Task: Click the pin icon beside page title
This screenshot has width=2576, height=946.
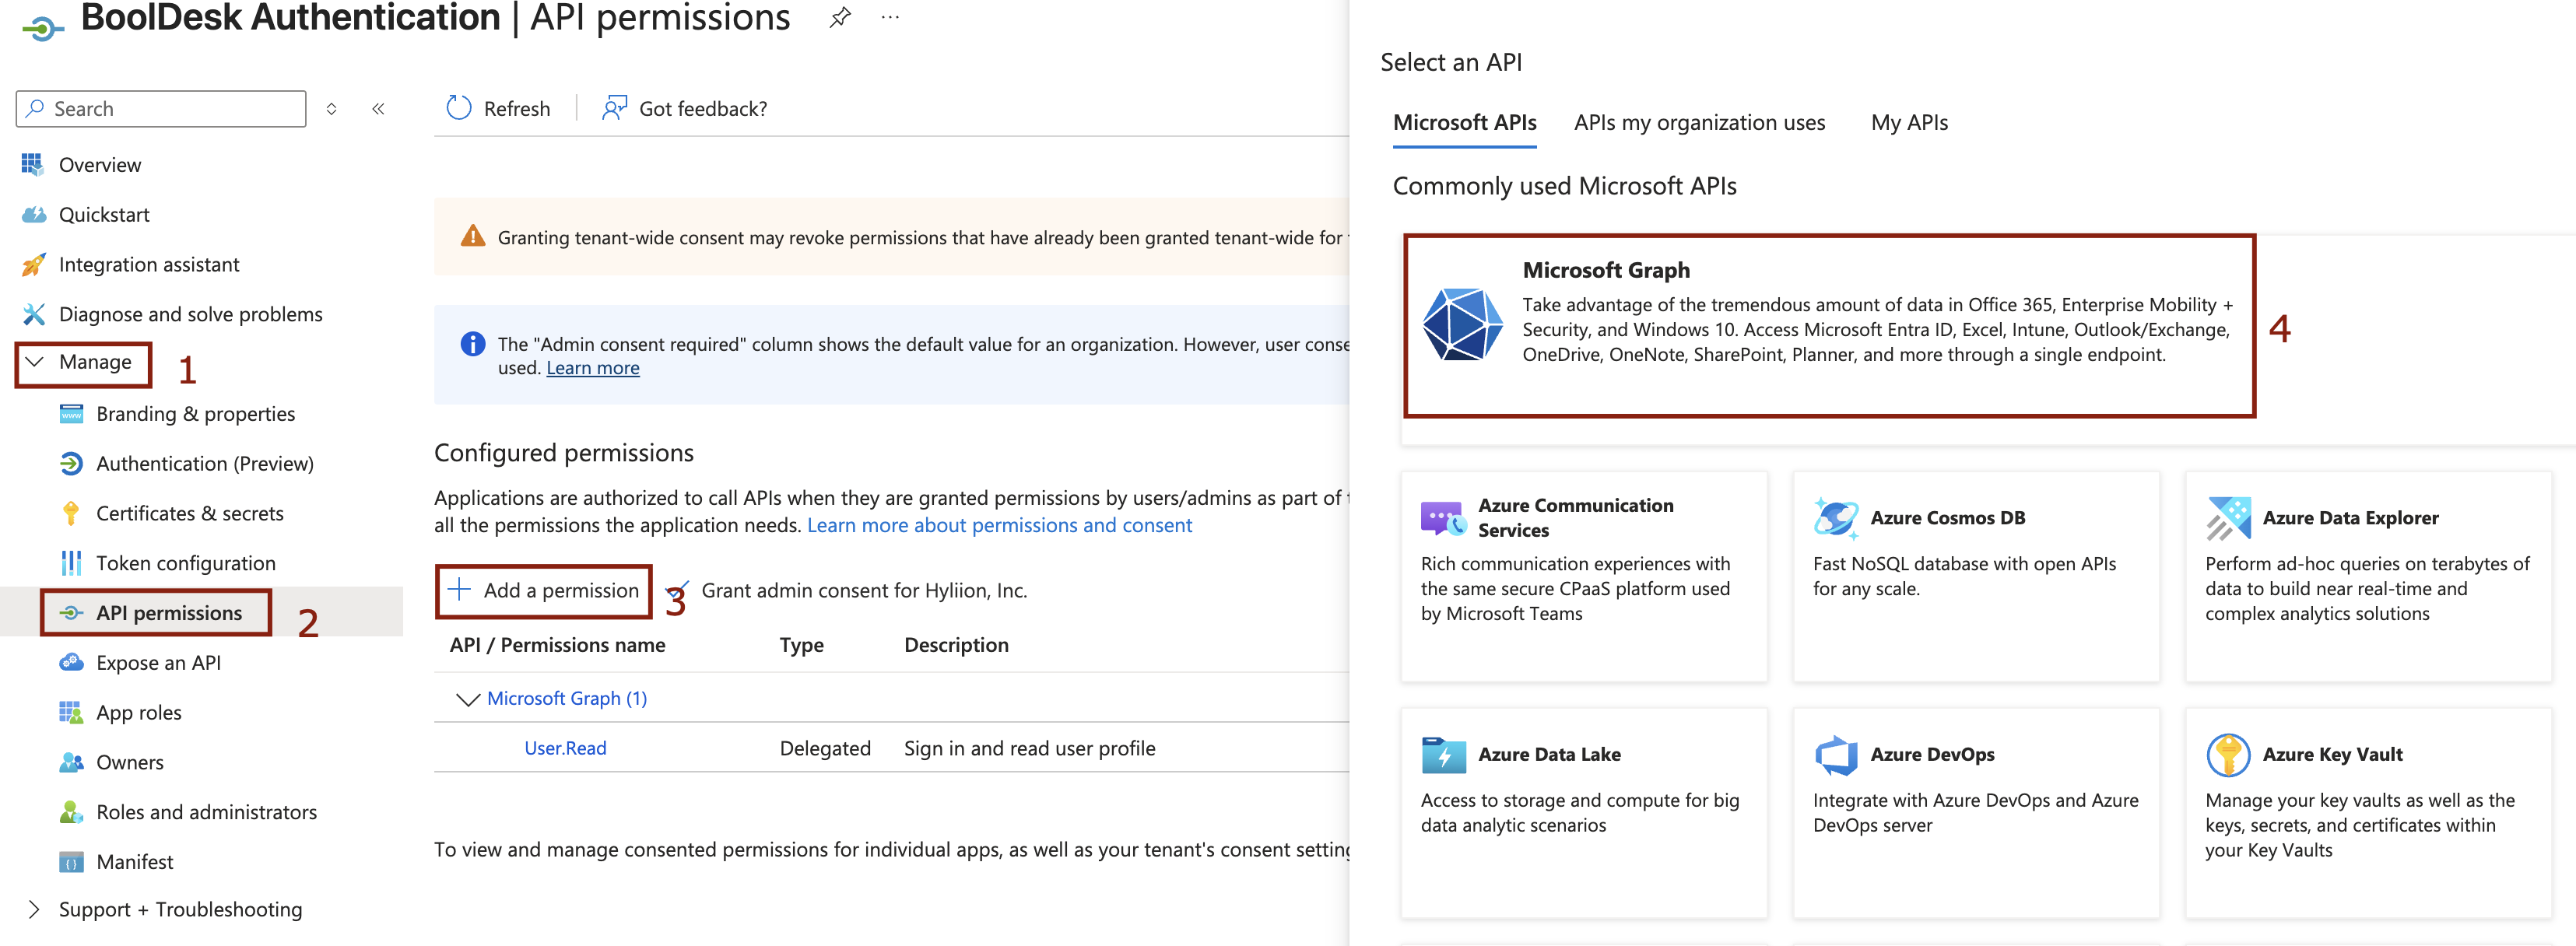Action: pos(840,17)
